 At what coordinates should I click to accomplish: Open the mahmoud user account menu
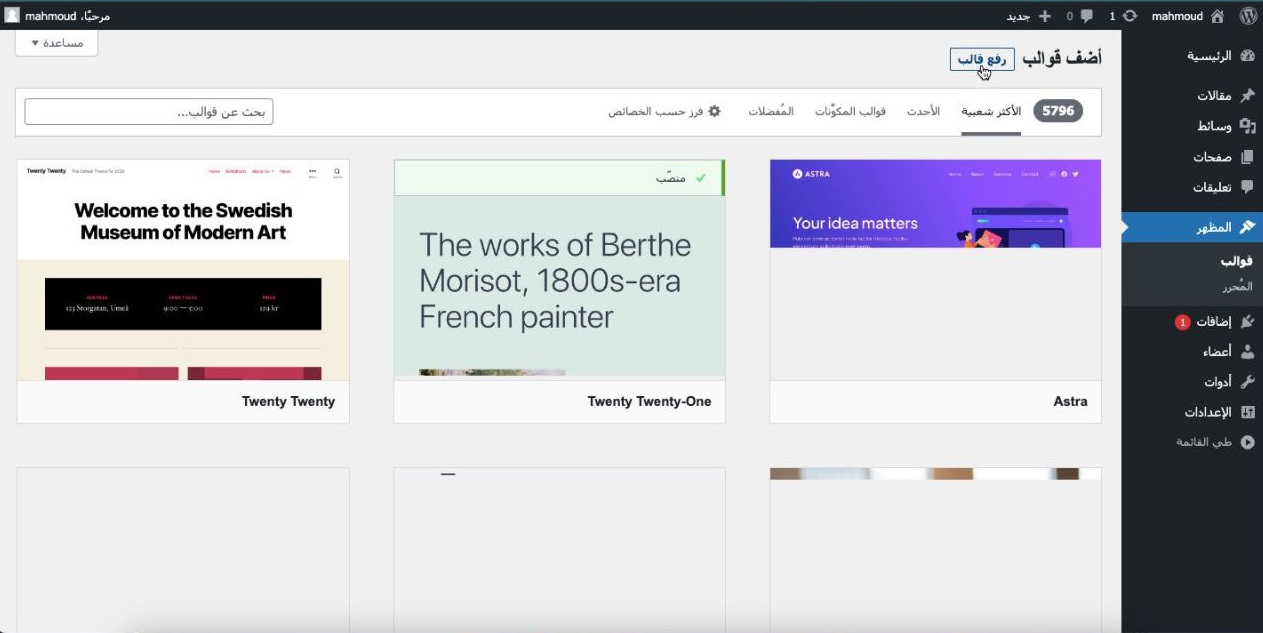tap(58, 16)
